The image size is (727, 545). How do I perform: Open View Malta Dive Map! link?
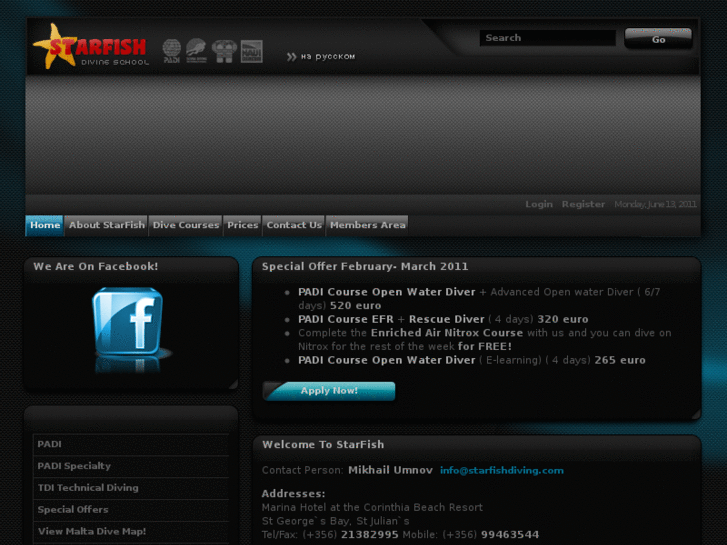tap(131, 532)
